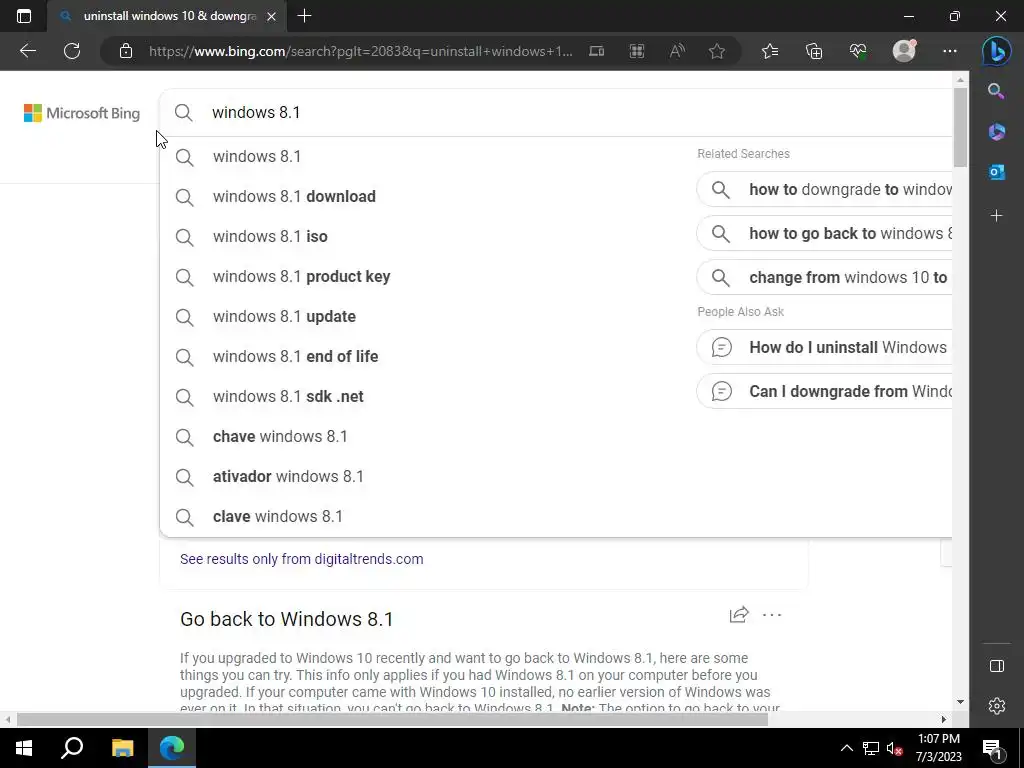Image resolution: width=1024 pixels, height=768 pixels.
Task: Open the network tray icon
Action: tap(871, 748)
